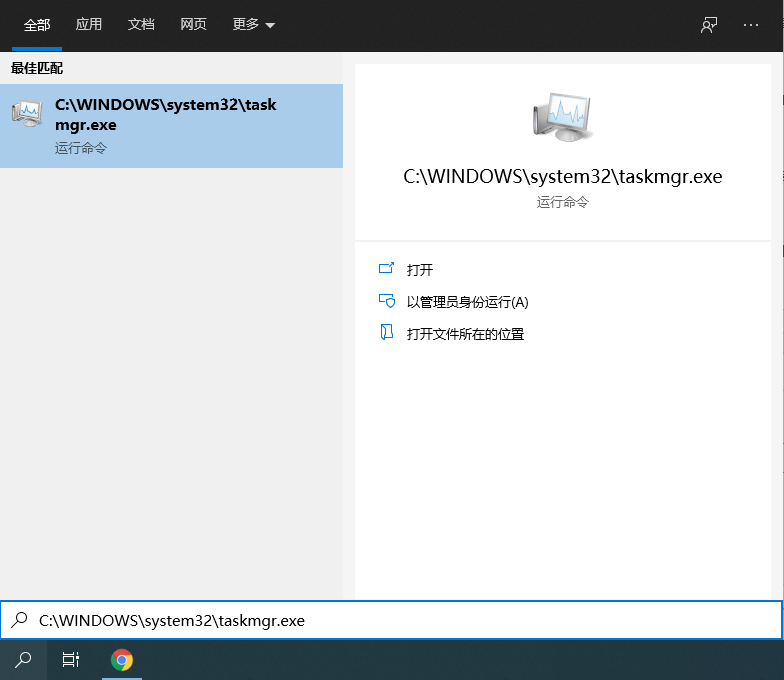Click 运行命令 label under the best match result
Screen dimensions: 784x680
[80, 148]
